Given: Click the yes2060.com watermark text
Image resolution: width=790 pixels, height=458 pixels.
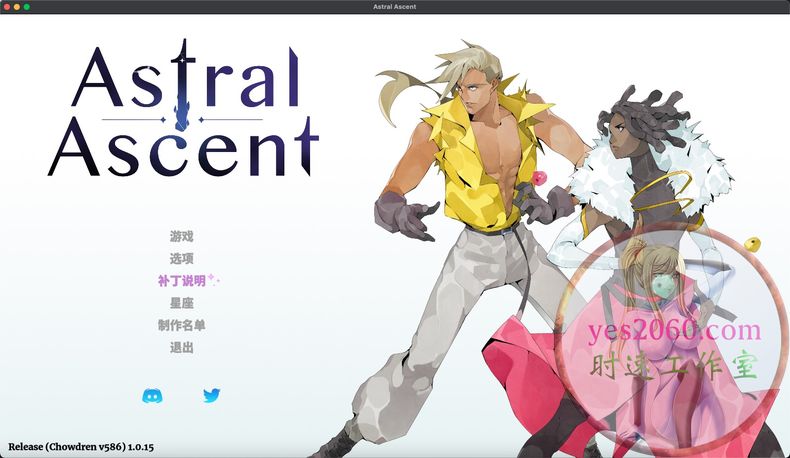Looking at the screenshot, I should click(x=676, y=330).
